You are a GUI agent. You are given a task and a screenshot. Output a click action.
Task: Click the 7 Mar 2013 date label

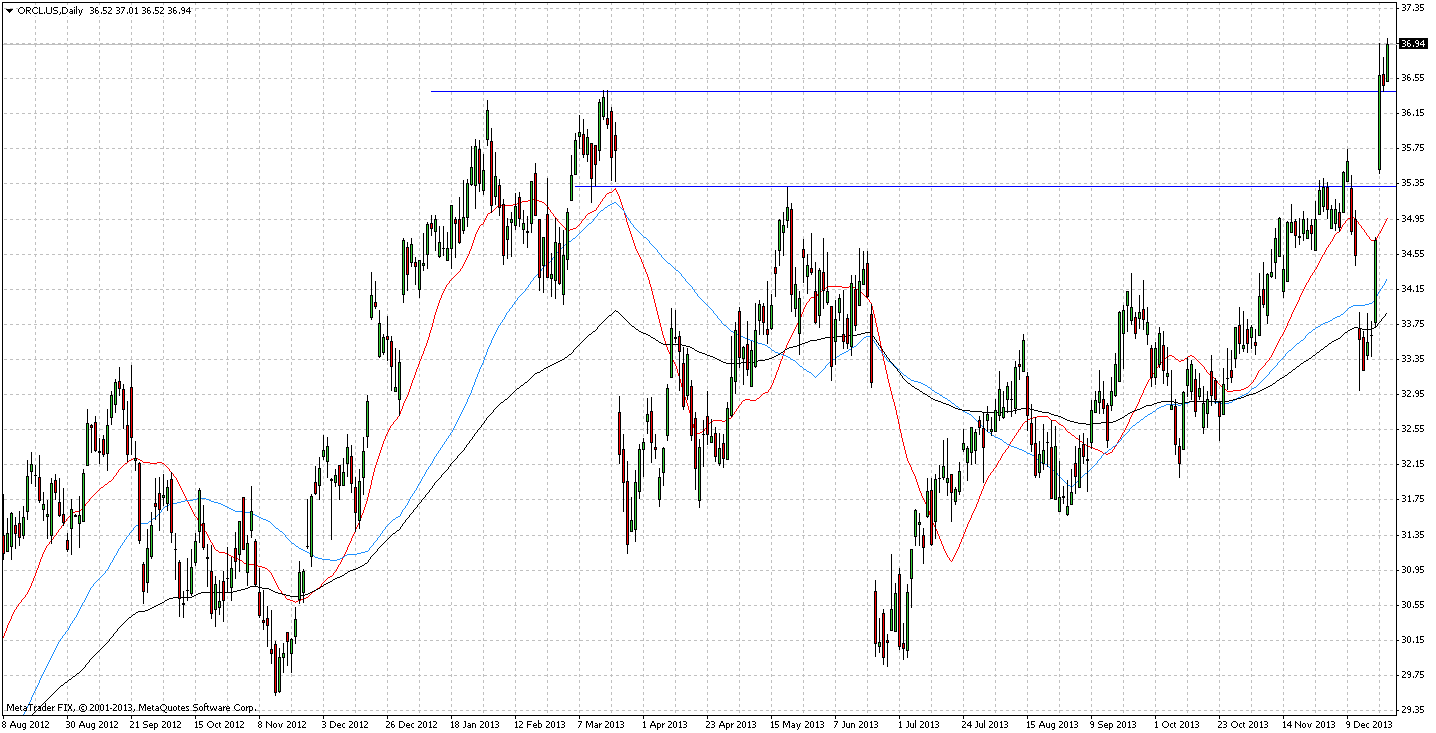click(x=602, y=724)
